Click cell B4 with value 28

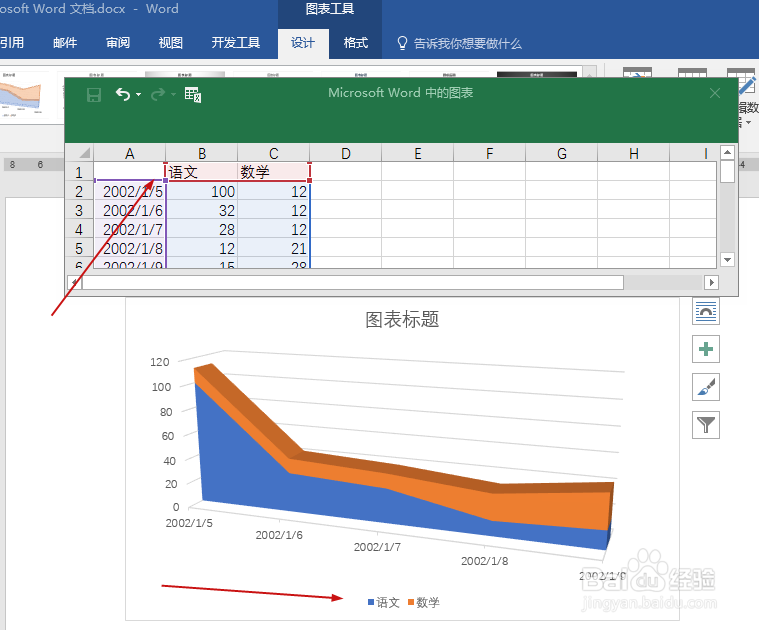pos(201,229)
